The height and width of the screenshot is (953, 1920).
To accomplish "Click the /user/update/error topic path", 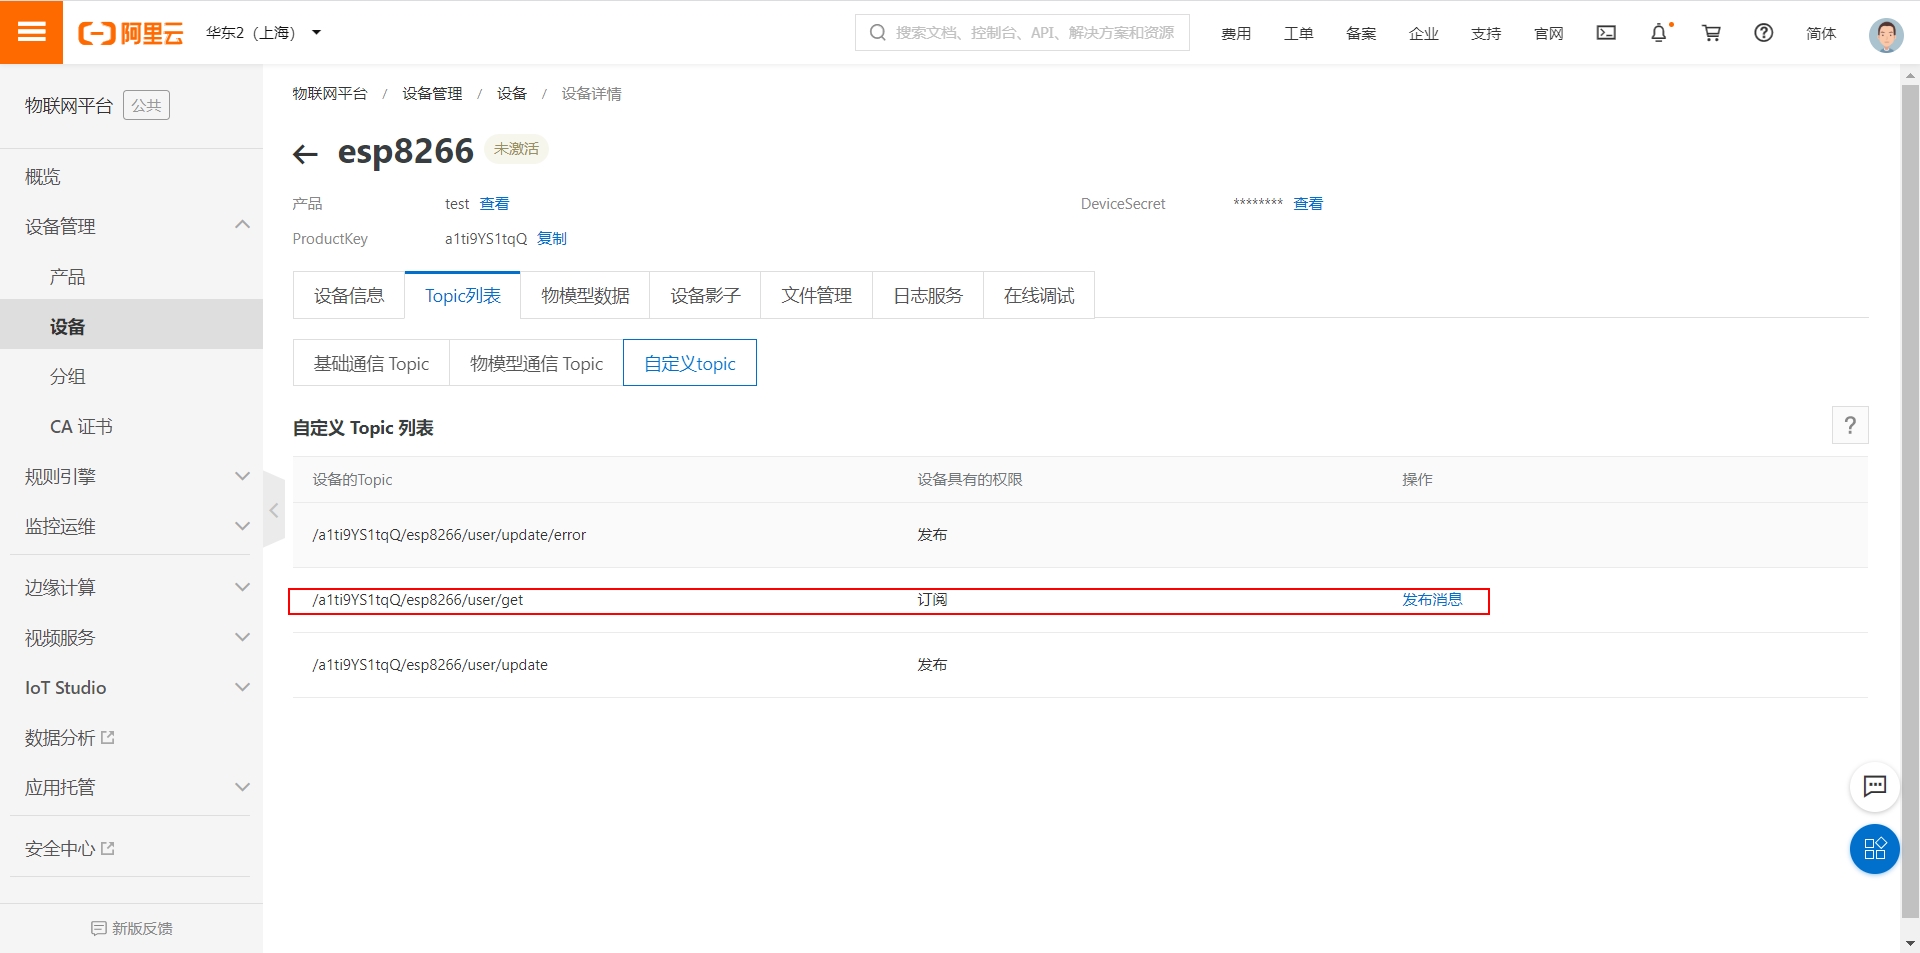I will click(x=449, y=535).
